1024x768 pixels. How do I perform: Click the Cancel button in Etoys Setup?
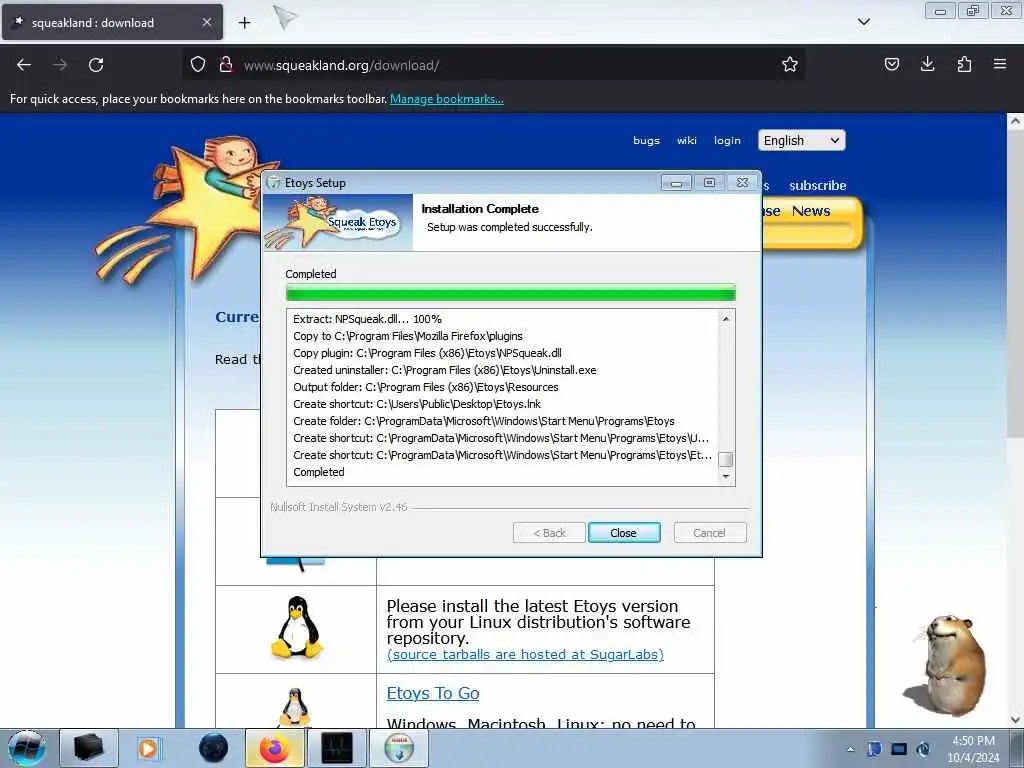coord(709,533)
